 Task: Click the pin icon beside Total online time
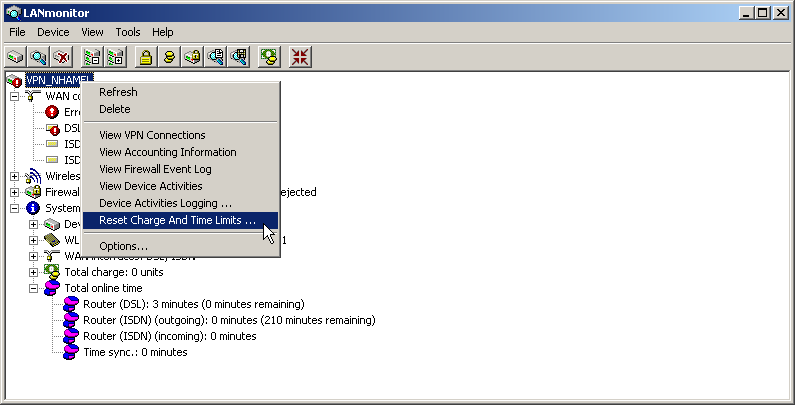pyautogui.click(x=52, y=288)
